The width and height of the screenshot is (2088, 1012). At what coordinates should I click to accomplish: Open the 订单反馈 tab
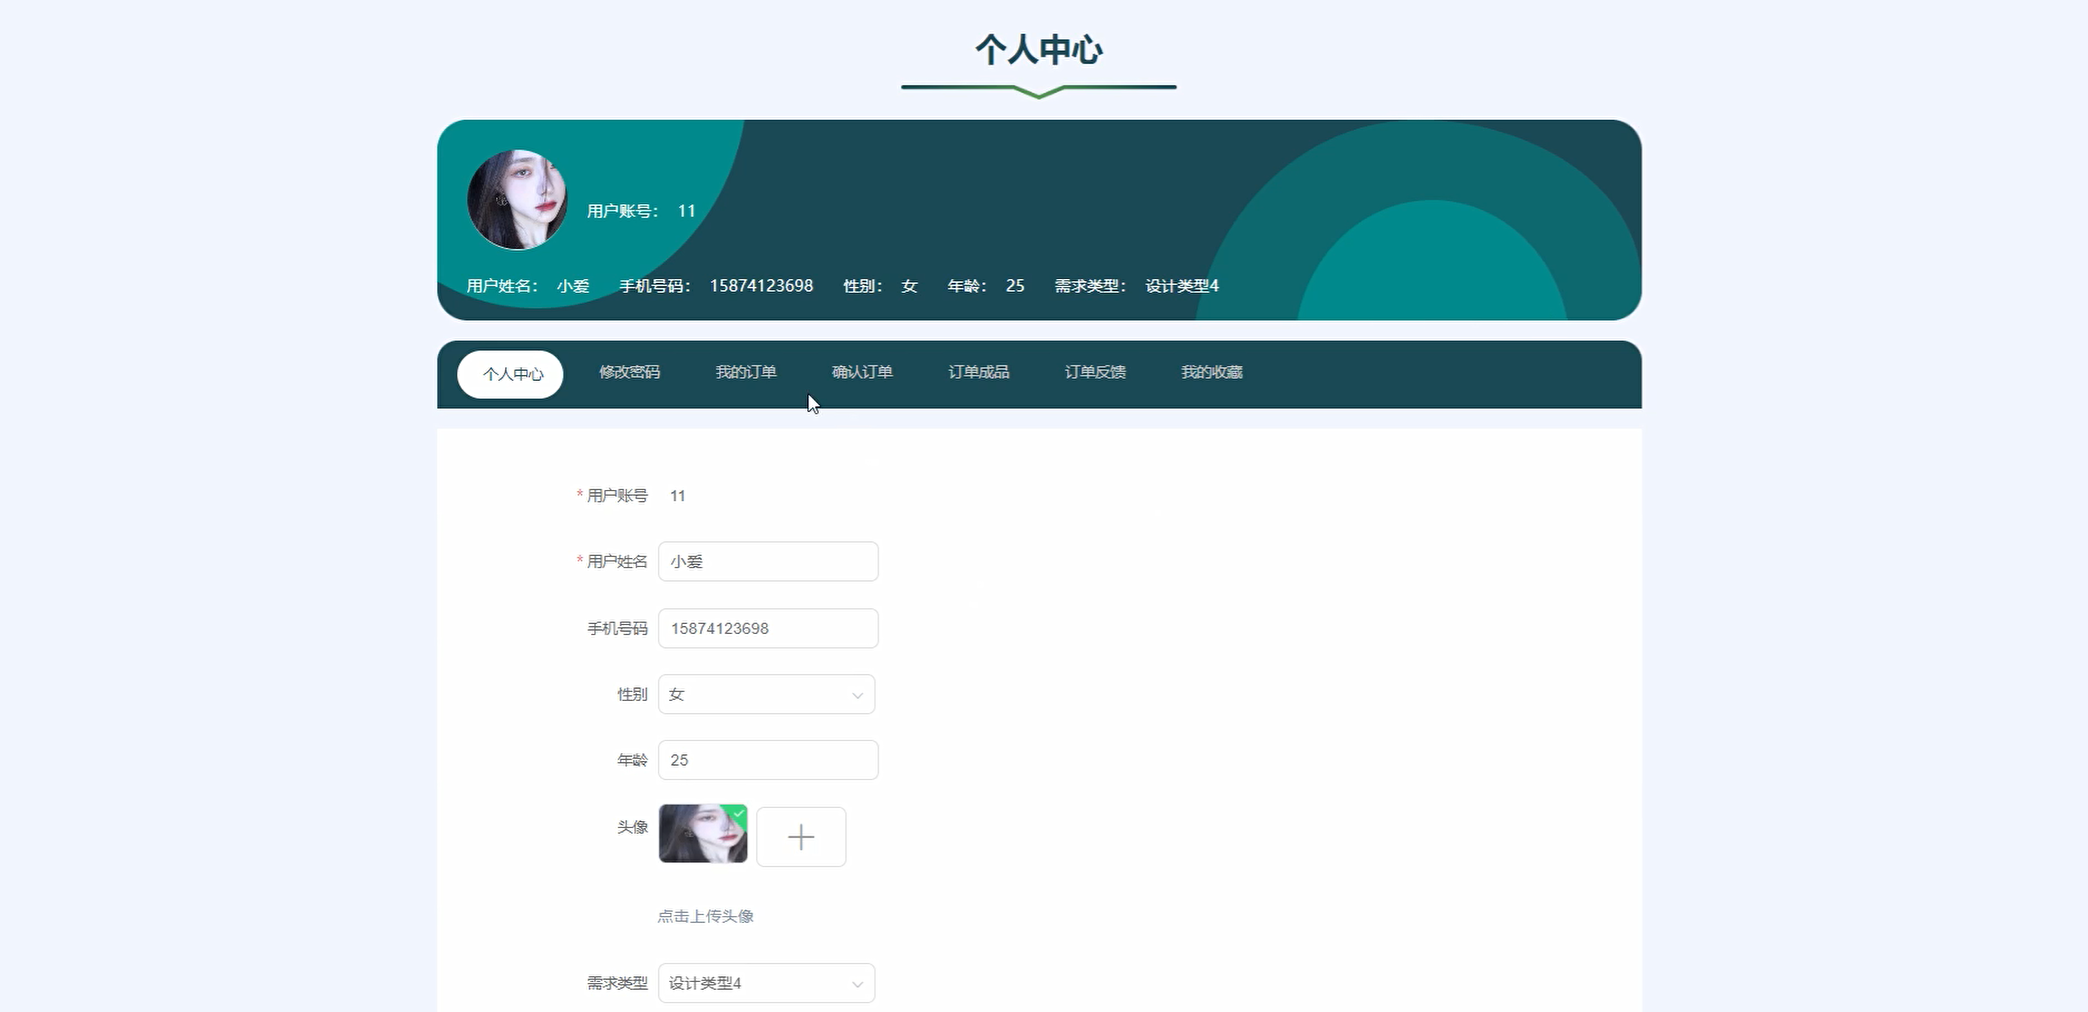1096,372
